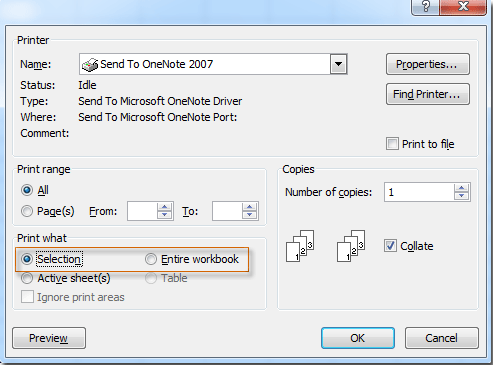
Task: Confirm printing with OK
Action: [358, 338]
